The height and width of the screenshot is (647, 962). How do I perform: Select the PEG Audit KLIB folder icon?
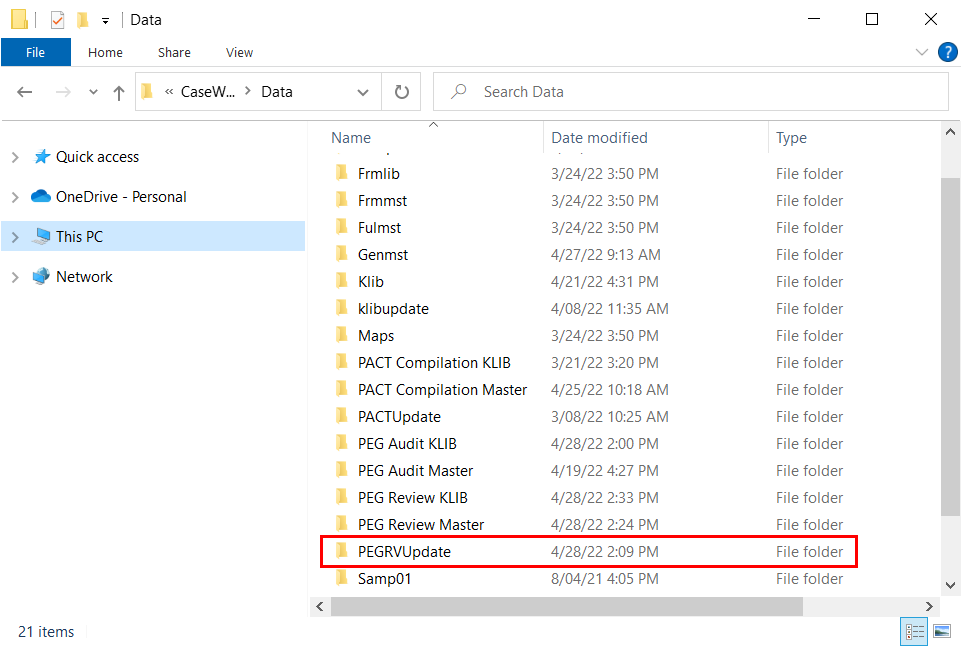click(x=342, y=443)
